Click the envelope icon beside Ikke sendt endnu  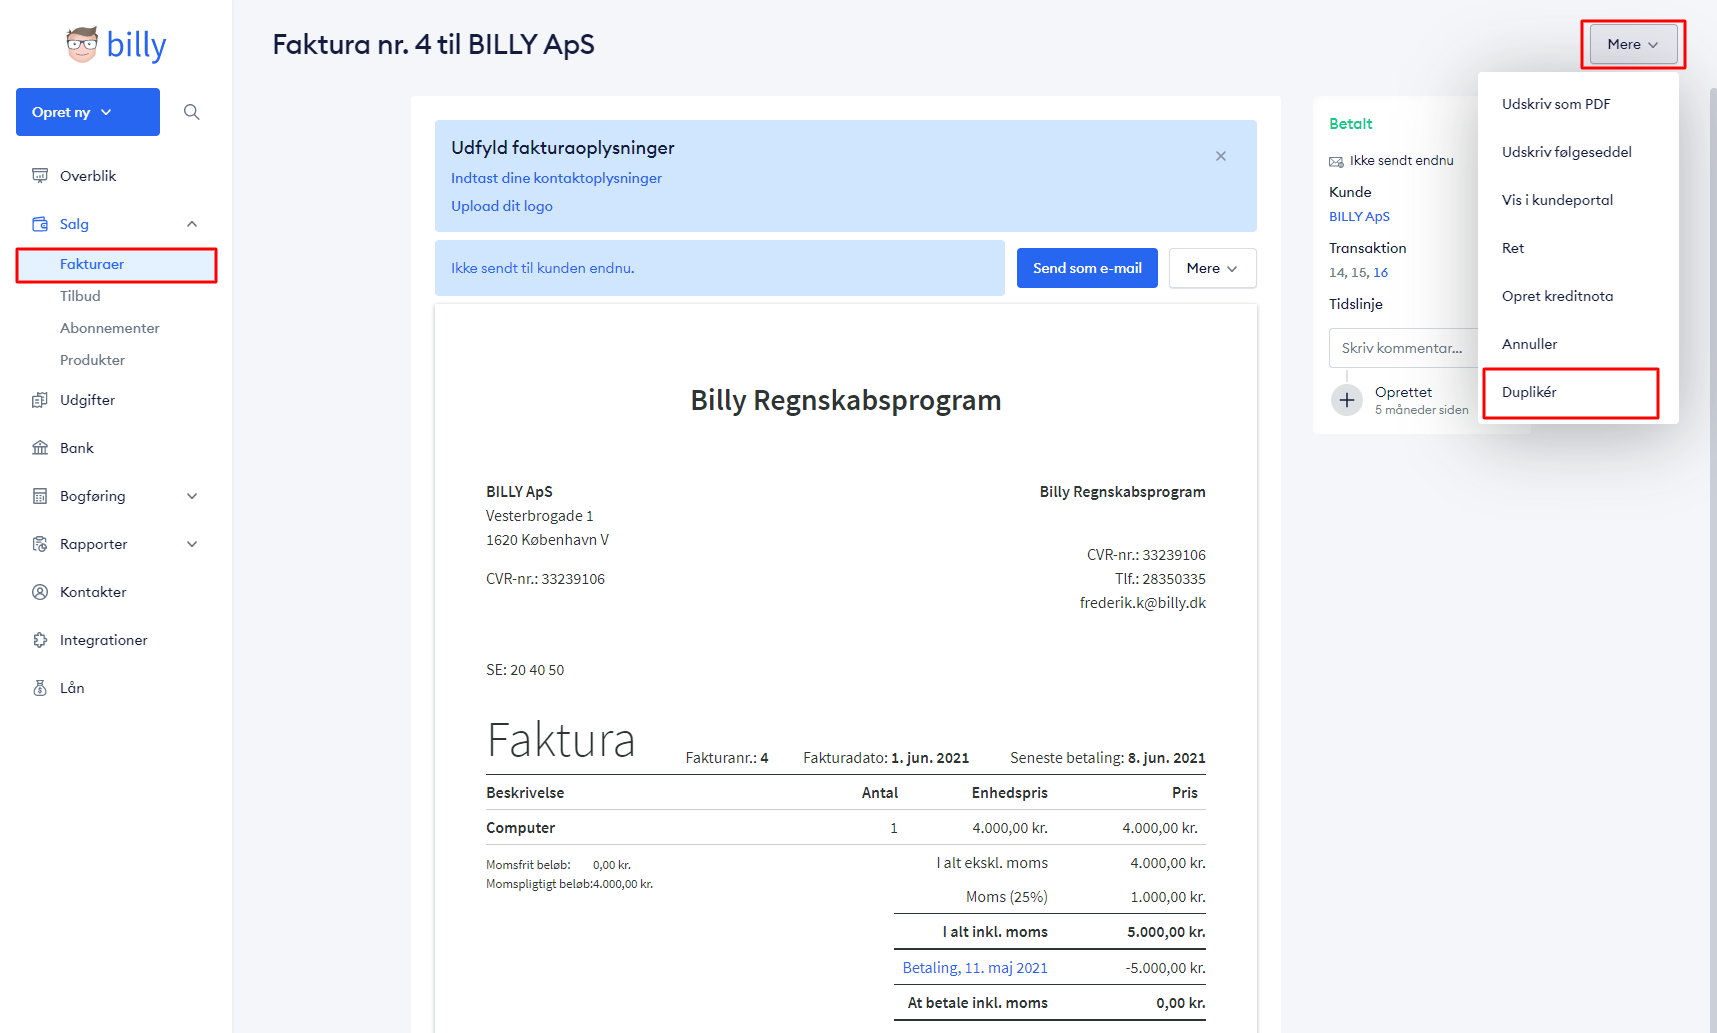tap(1336, 161)
